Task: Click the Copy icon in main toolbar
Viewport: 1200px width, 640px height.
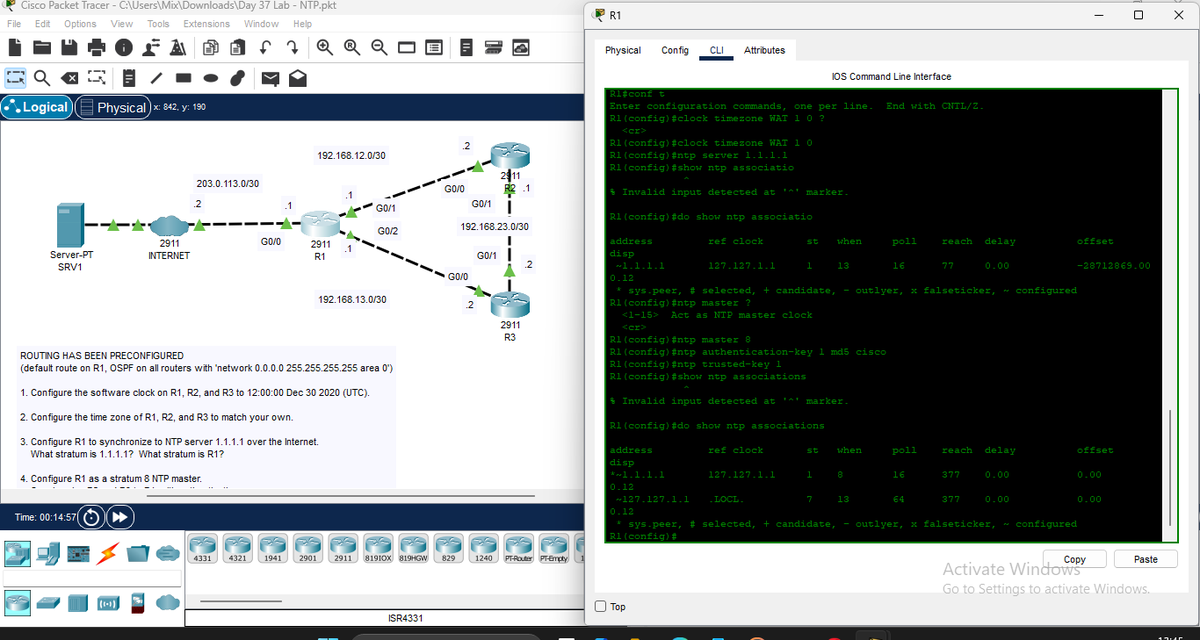Action: [x=213, y=47]
